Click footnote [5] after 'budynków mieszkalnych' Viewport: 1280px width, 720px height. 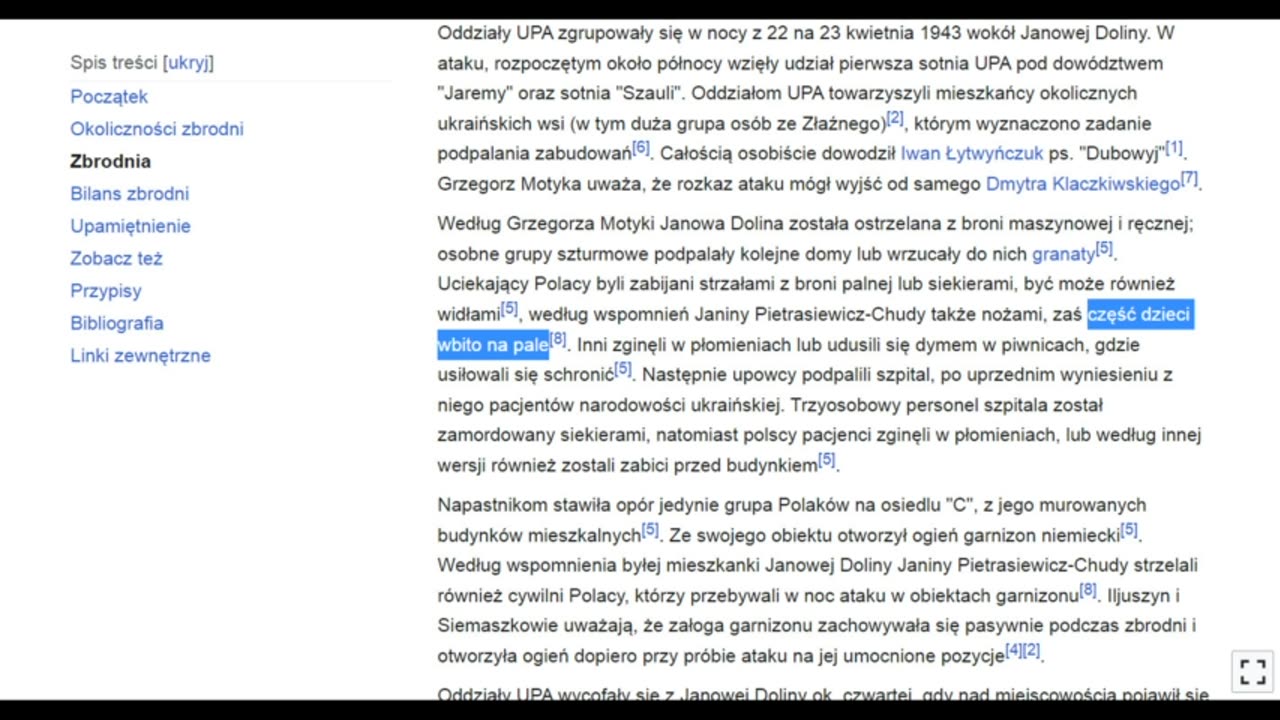[650, 529]
